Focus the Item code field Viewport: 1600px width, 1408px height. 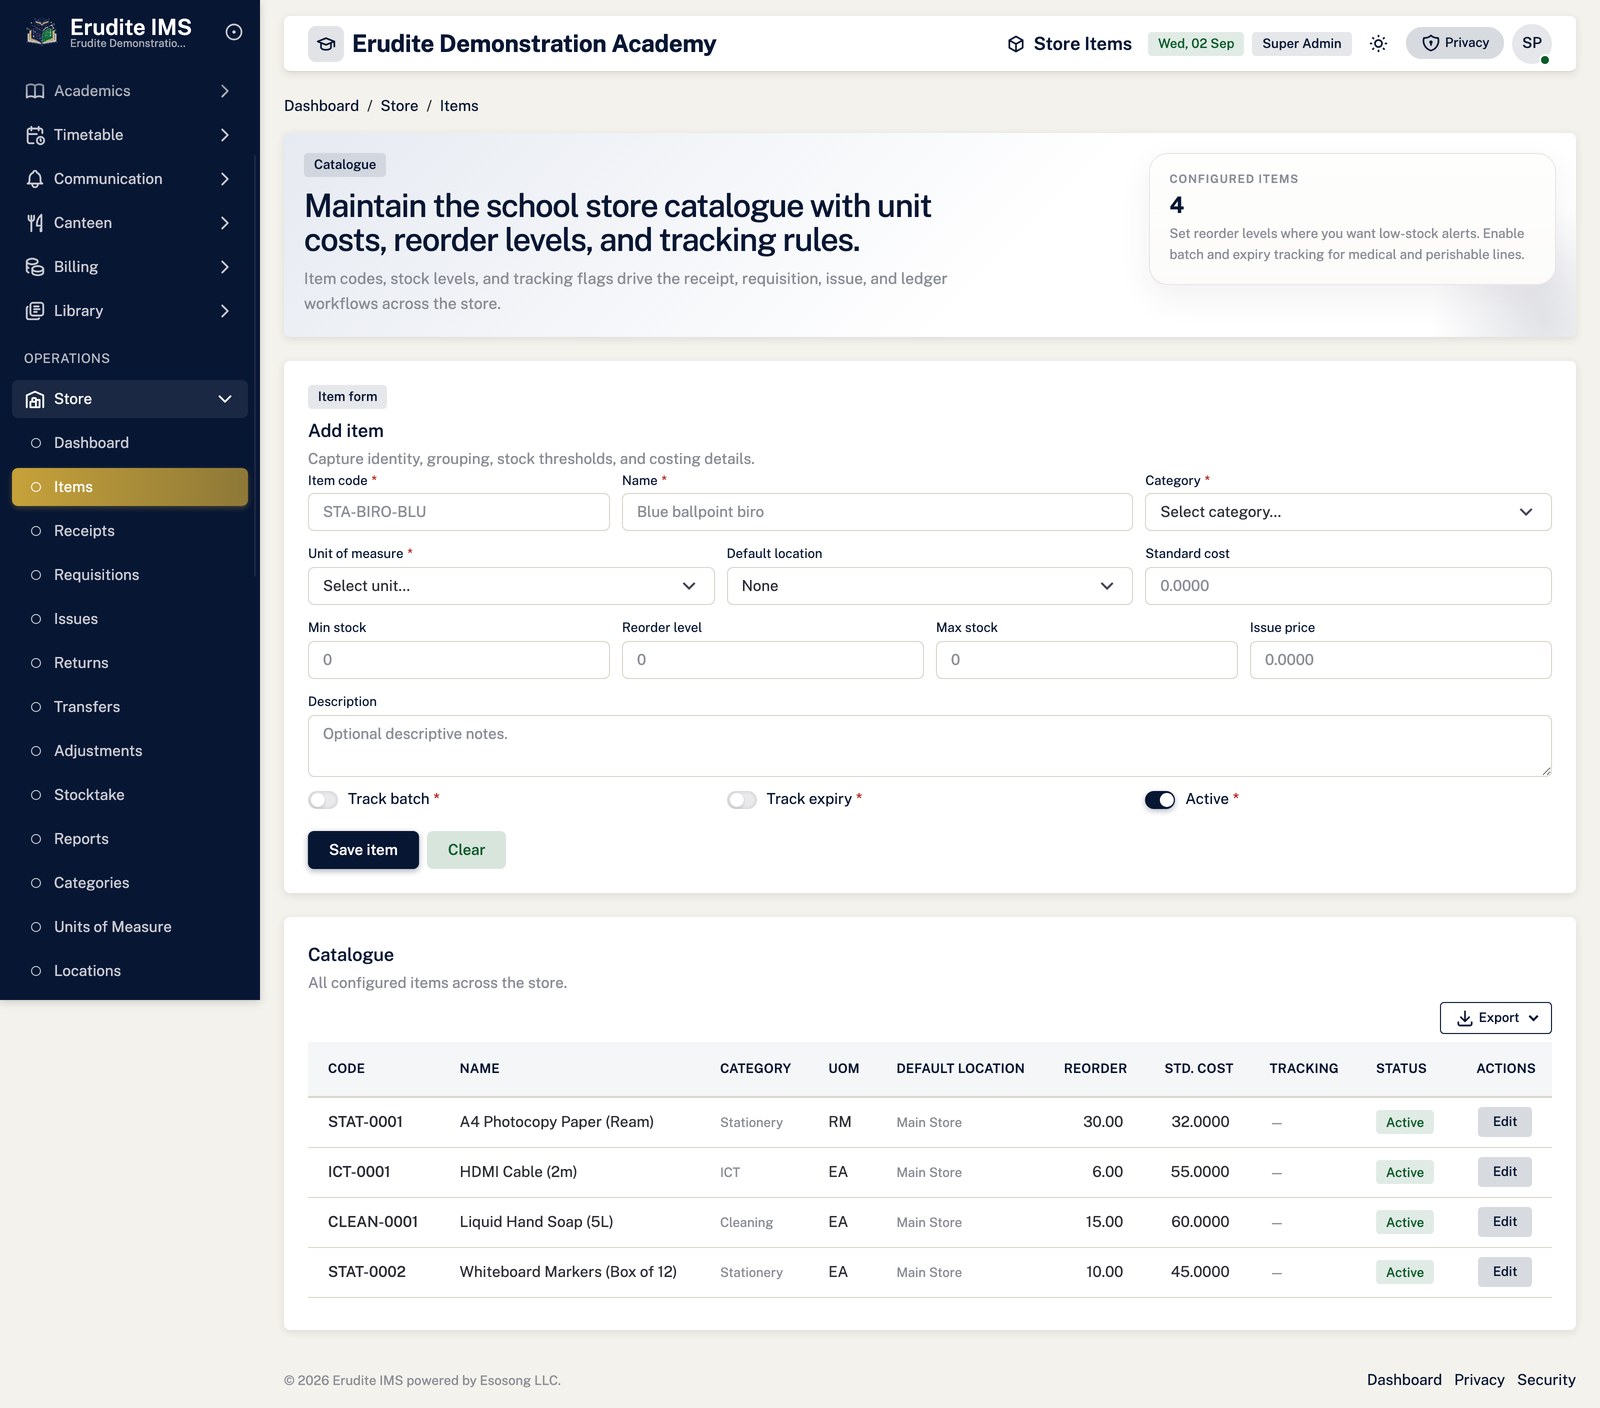[x=459, y=512]
